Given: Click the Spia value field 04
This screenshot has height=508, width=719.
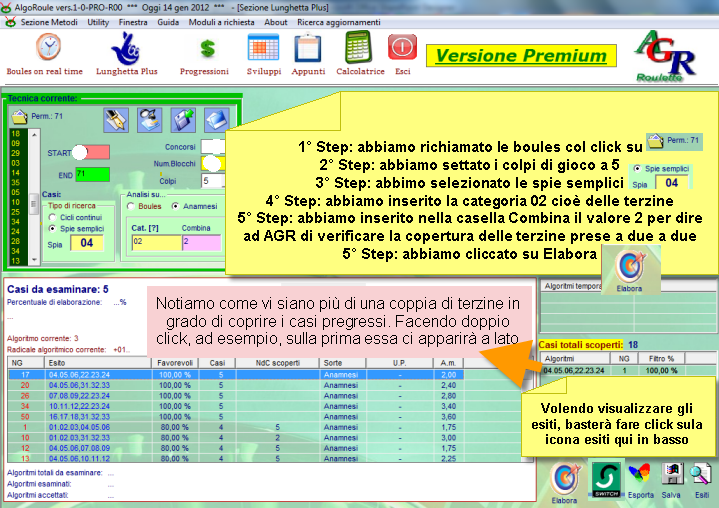Looking at the screenshot, I should (x=87, y=243).
